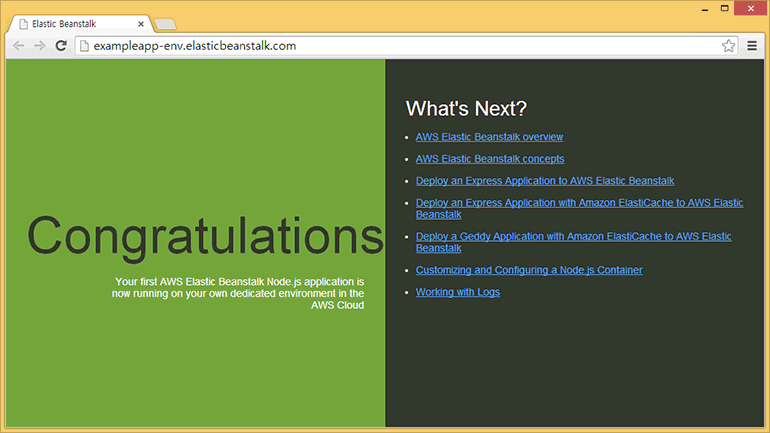
Task: Click the Congratulations heading text
Action: 205,237
